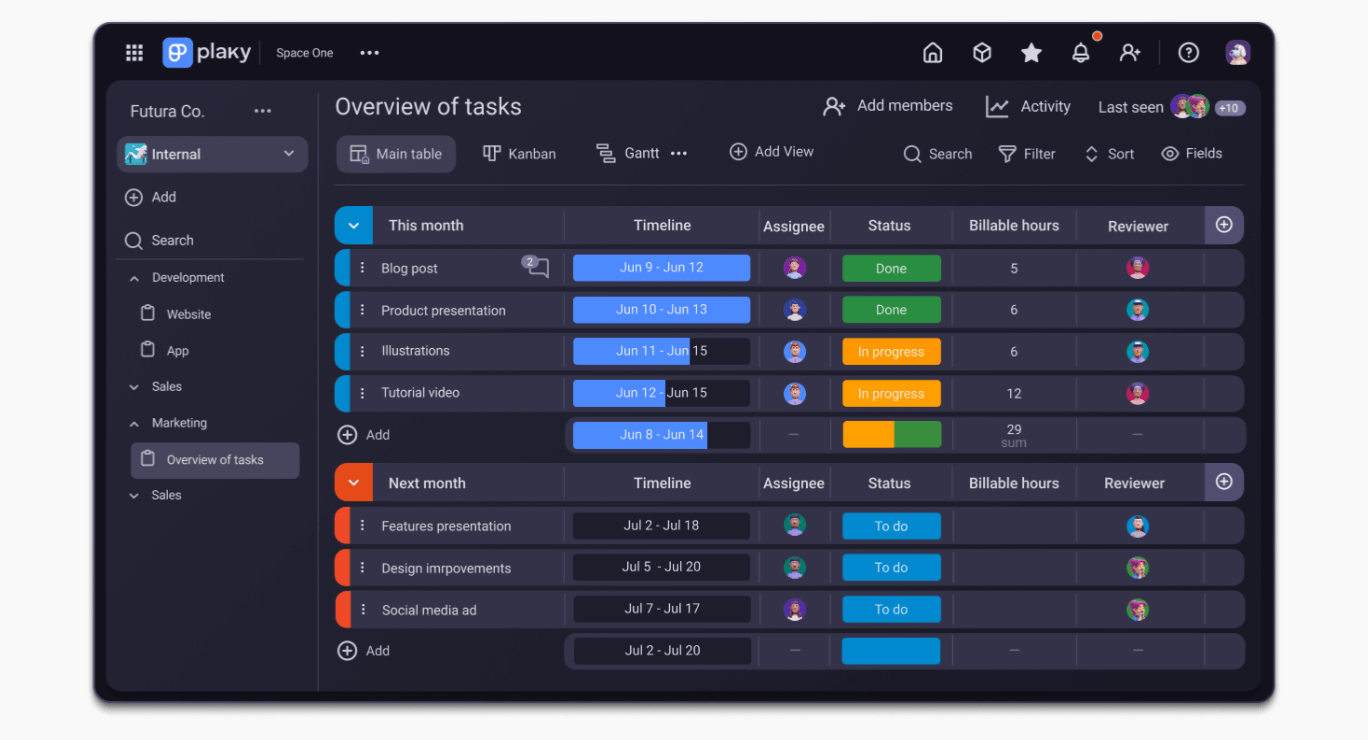This screenshot has height=740, width=1368.
Task: Open notifications bell icon
Action: 1081,53
